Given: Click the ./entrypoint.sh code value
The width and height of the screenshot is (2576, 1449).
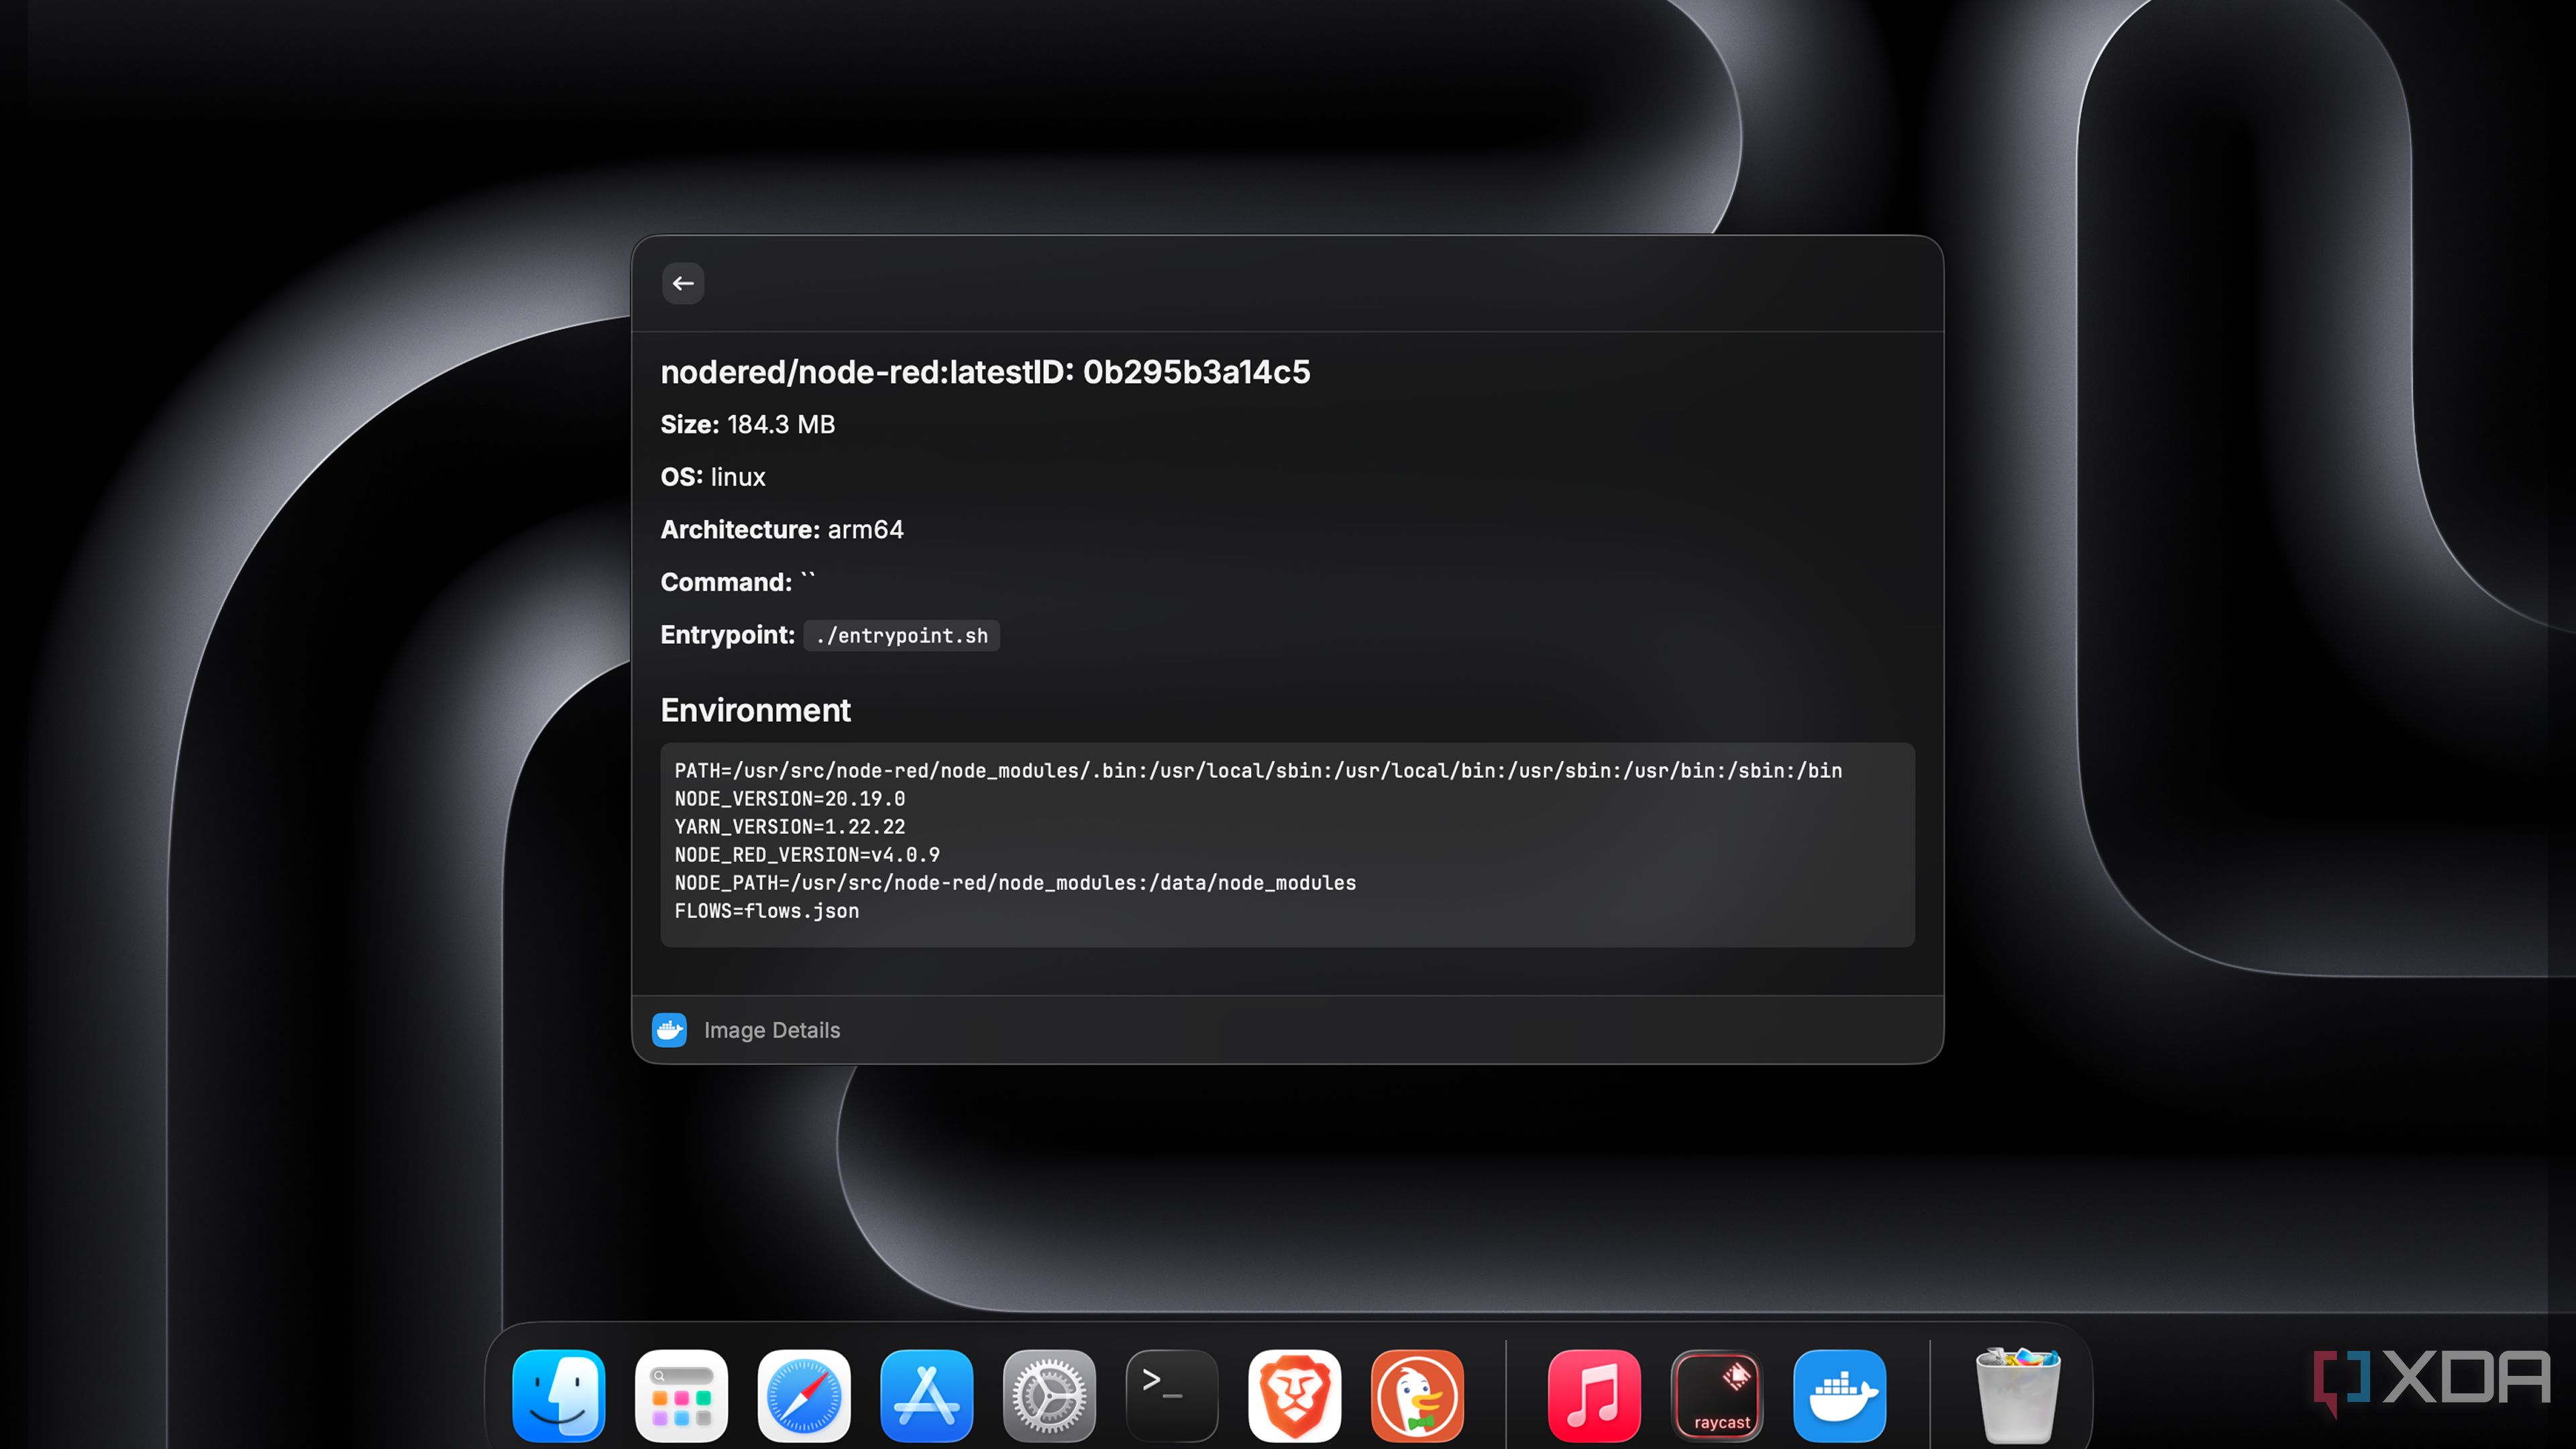Looking at the screenshot, I should 902,636.
